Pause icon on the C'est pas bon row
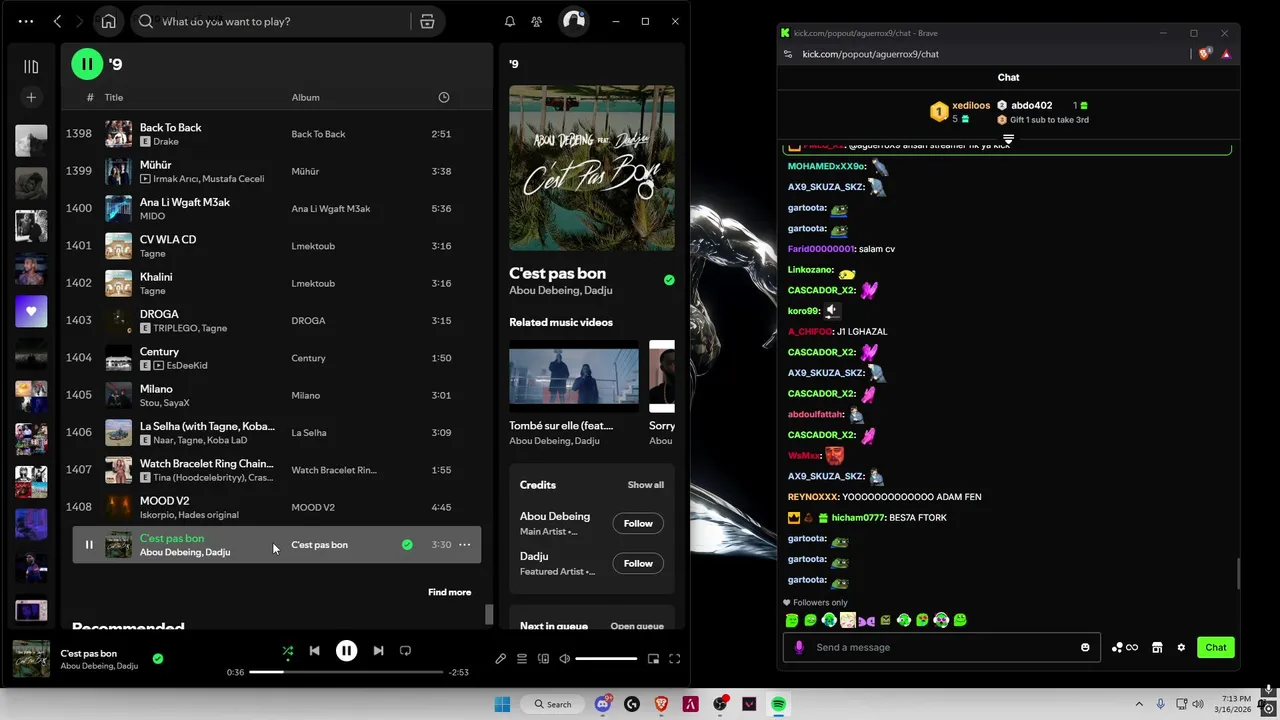 click(x=89, y=545)
